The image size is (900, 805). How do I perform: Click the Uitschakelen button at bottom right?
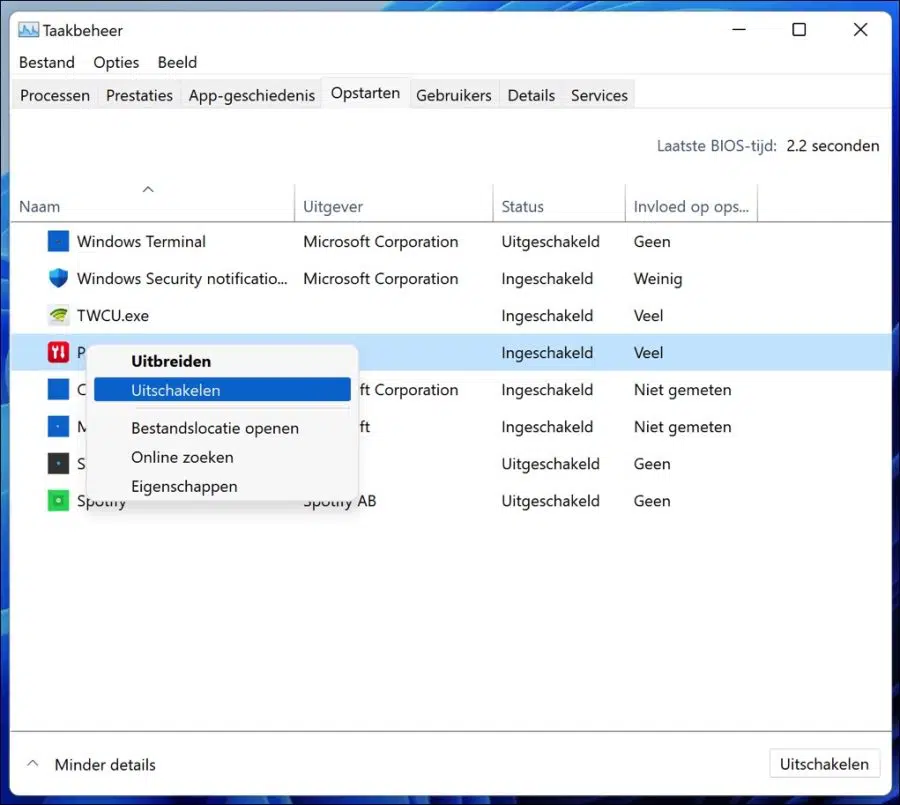(x=824, y=764)
